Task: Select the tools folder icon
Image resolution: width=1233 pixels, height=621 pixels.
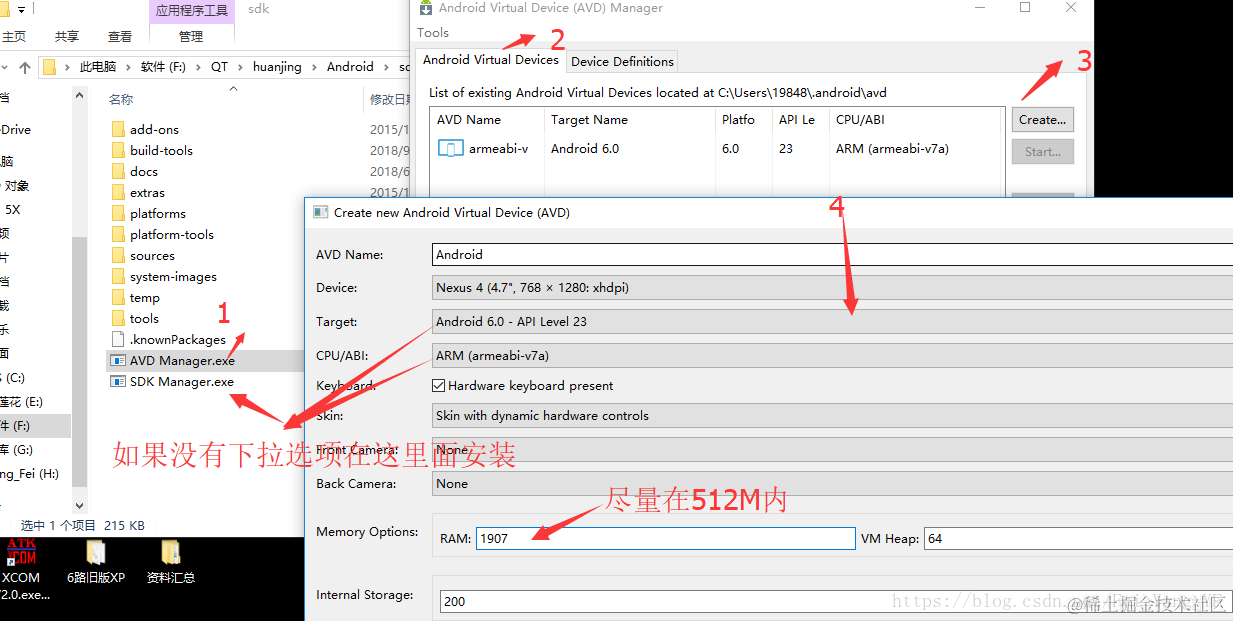Action: coord(117,318)
